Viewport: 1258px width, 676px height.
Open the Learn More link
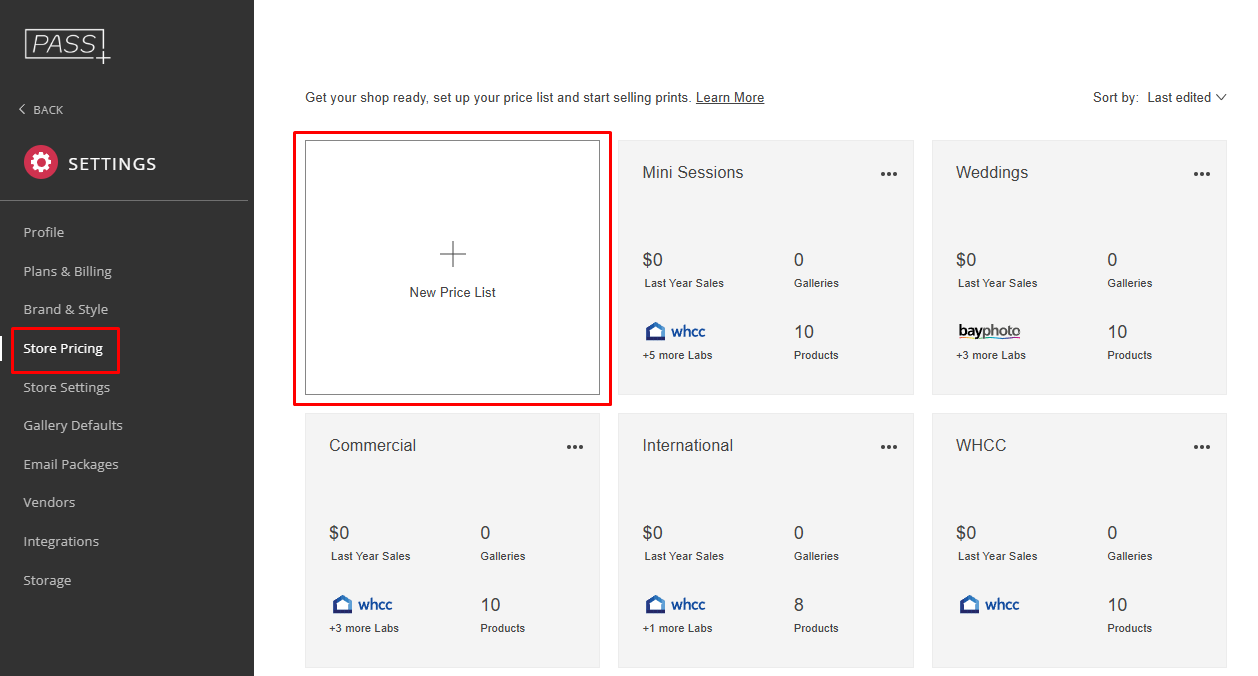729,97
